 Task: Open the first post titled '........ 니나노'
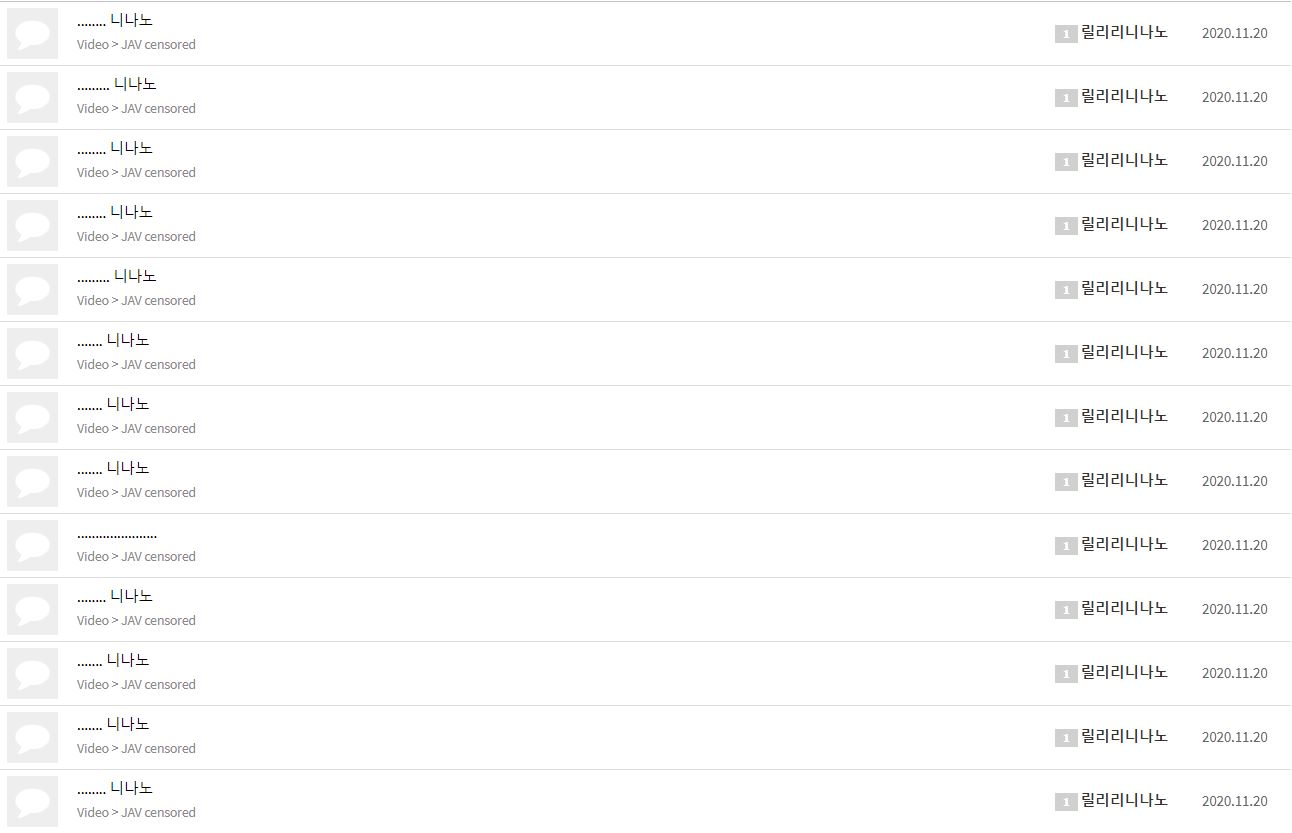pyautogui.click(x=115, y=21)
